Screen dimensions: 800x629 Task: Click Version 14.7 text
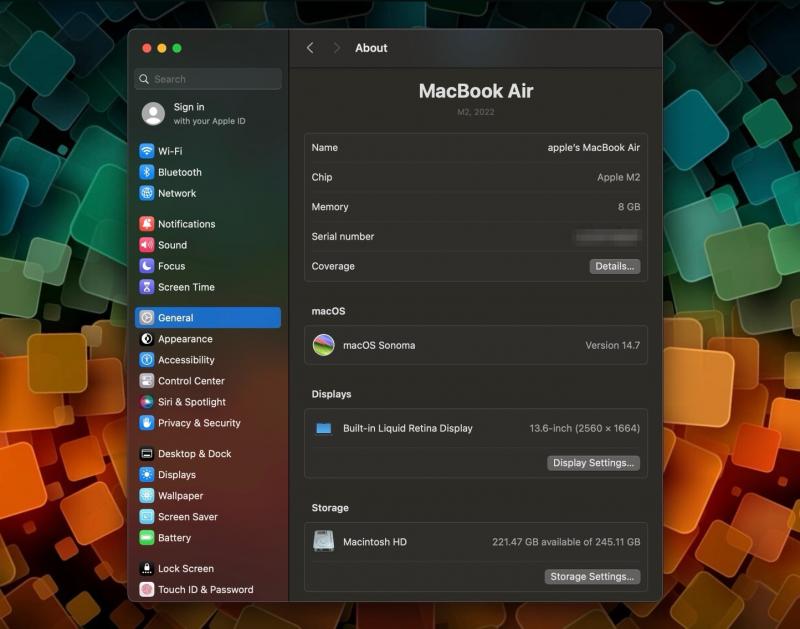pyautogui.click(x=612, y=345)
